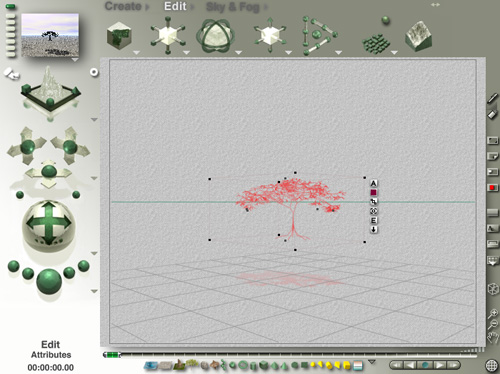Image resolution: width=500 pixels, height=374 pixels.
Task: Select the Resize tool
Action: 168,35
